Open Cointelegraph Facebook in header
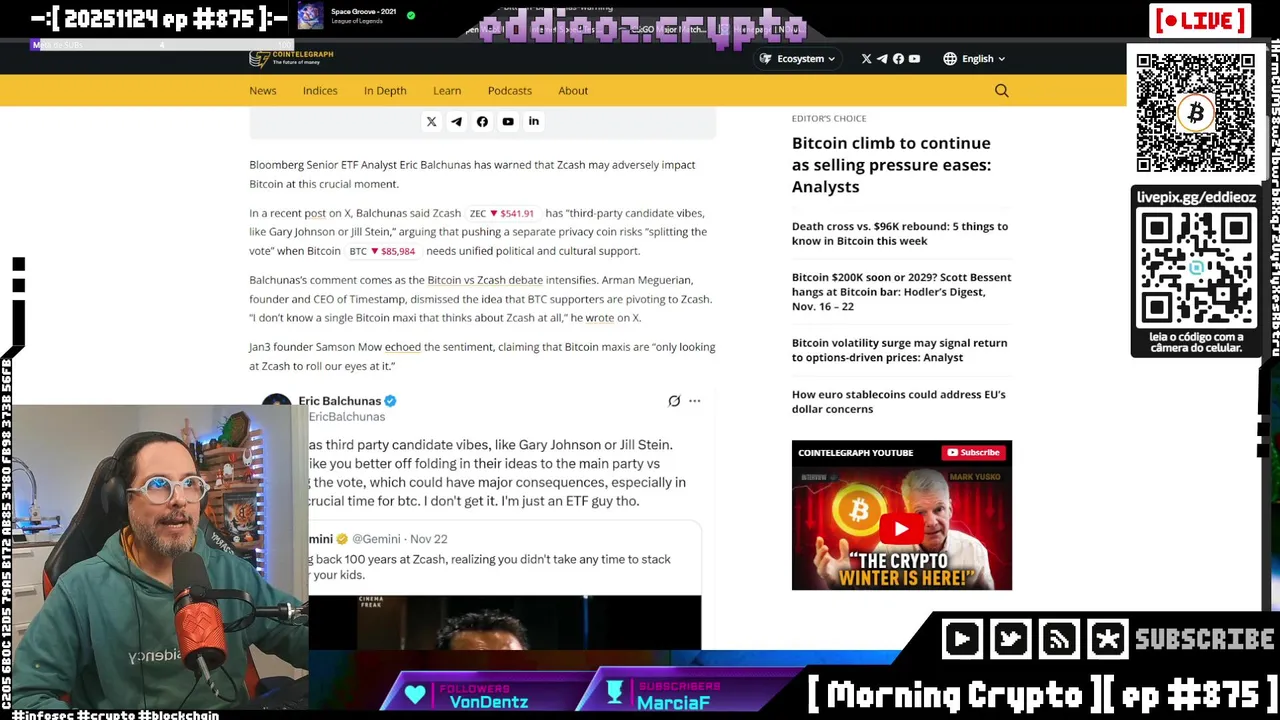 pos(898,59)
